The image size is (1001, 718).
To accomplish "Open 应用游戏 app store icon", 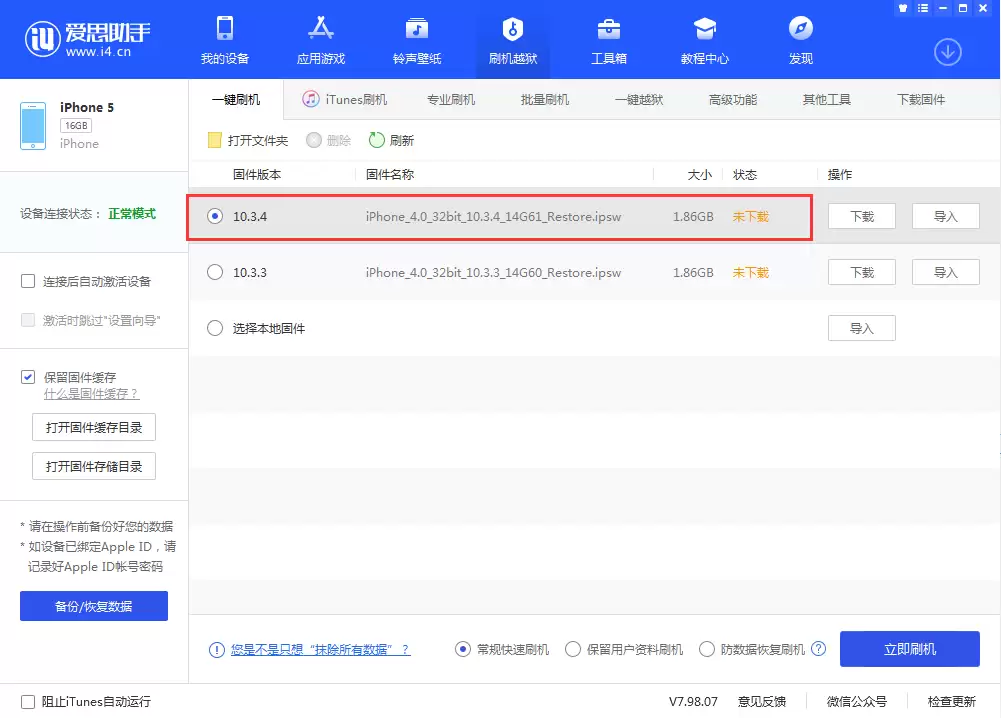I will pos(320,29).
